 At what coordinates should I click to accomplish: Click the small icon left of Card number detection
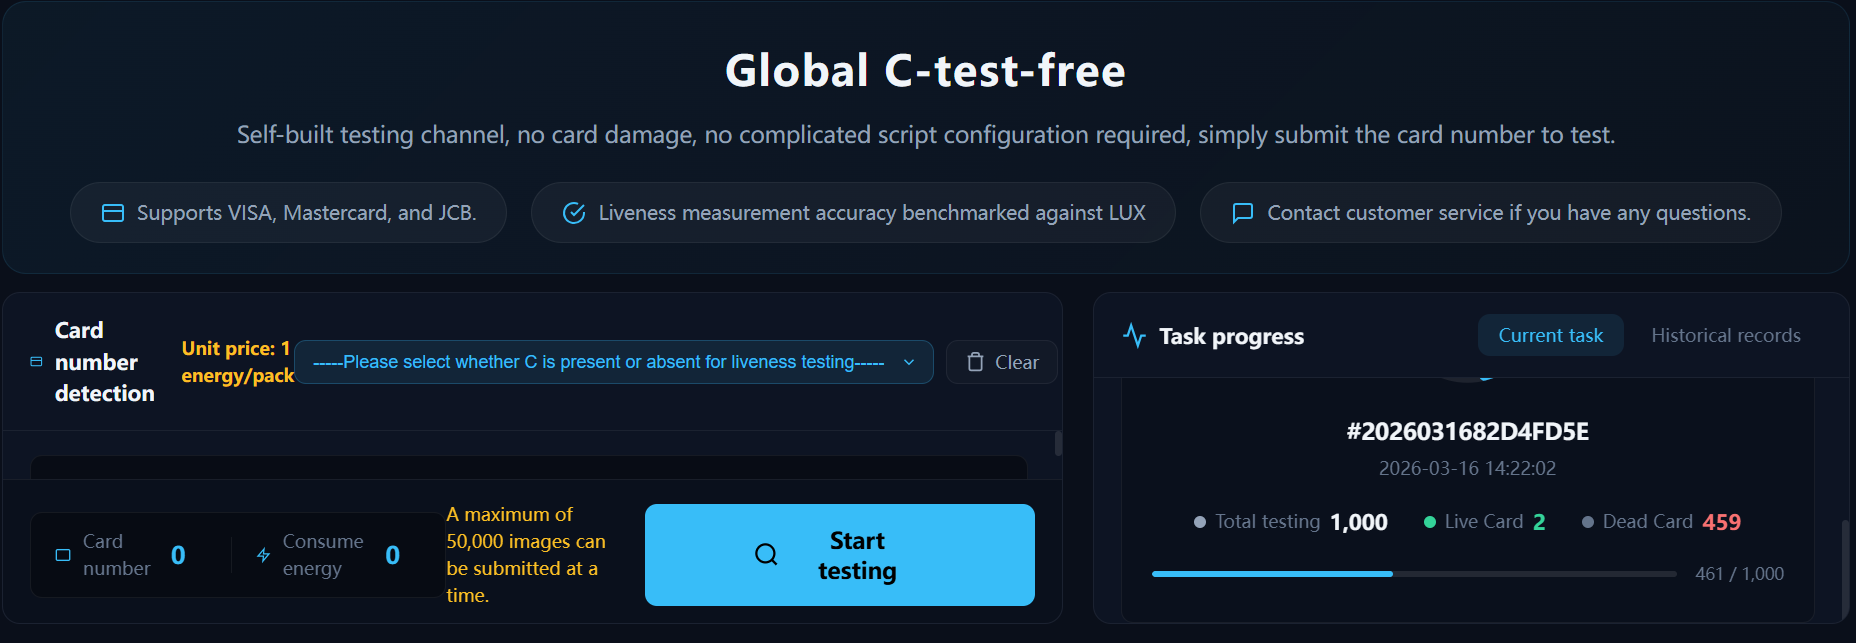coord(36,362)
